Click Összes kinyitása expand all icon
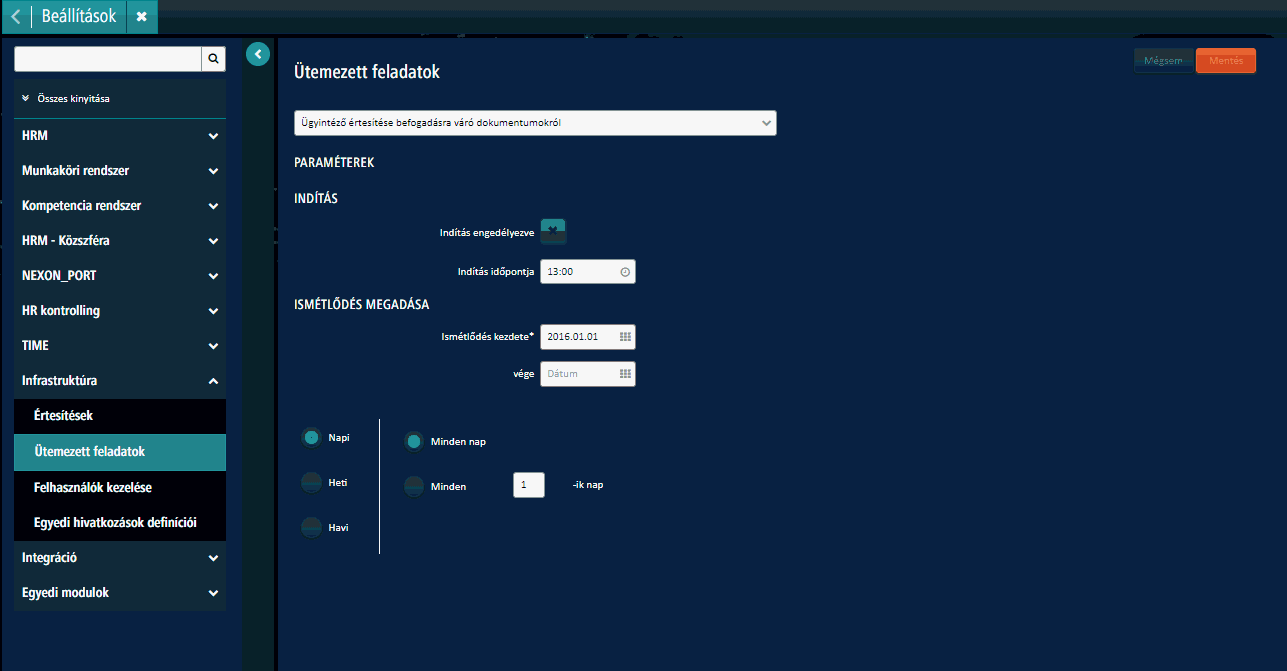The height and width of the screenshot is (671, 1287). tap(26, 99)
